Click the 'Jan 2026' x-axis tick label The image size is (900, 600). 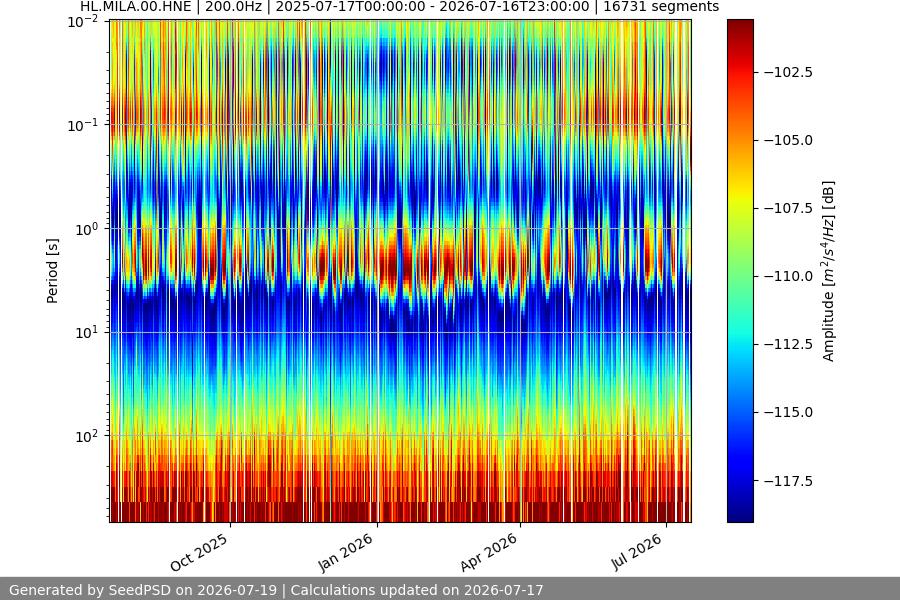pyautogui.click(x=346, y=553)
